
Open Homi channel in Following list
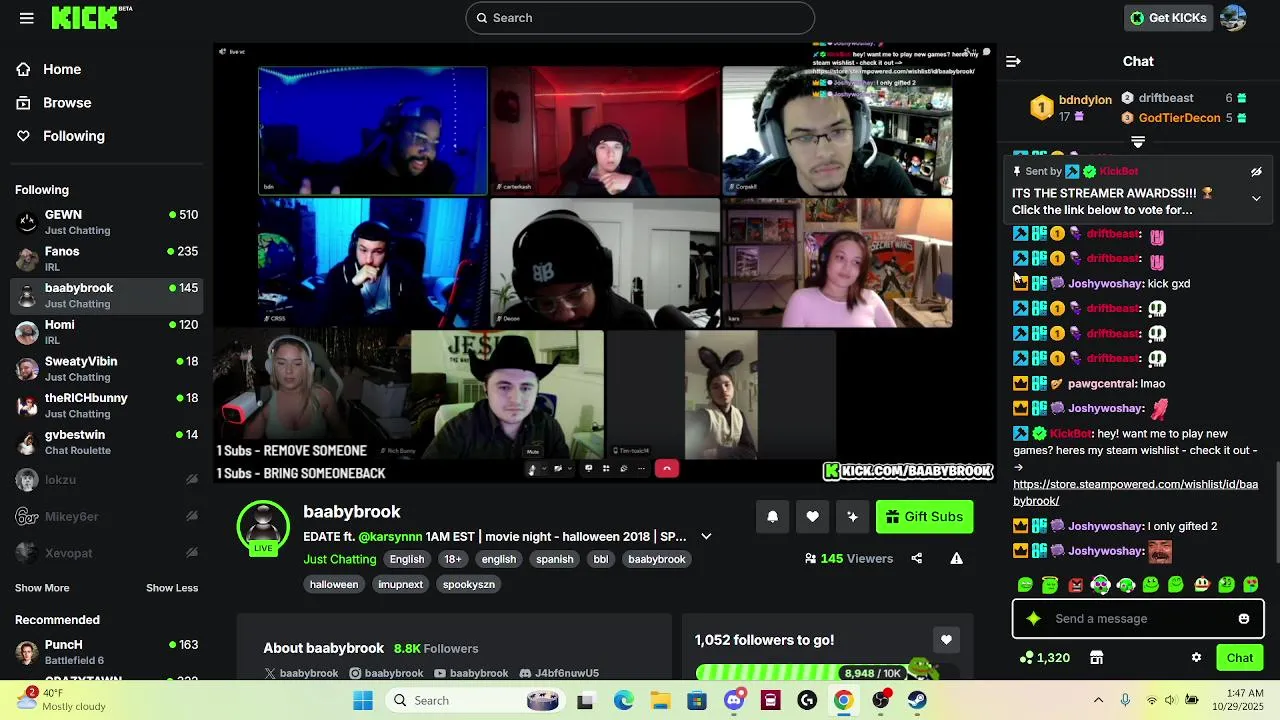[x=106, y=332]
